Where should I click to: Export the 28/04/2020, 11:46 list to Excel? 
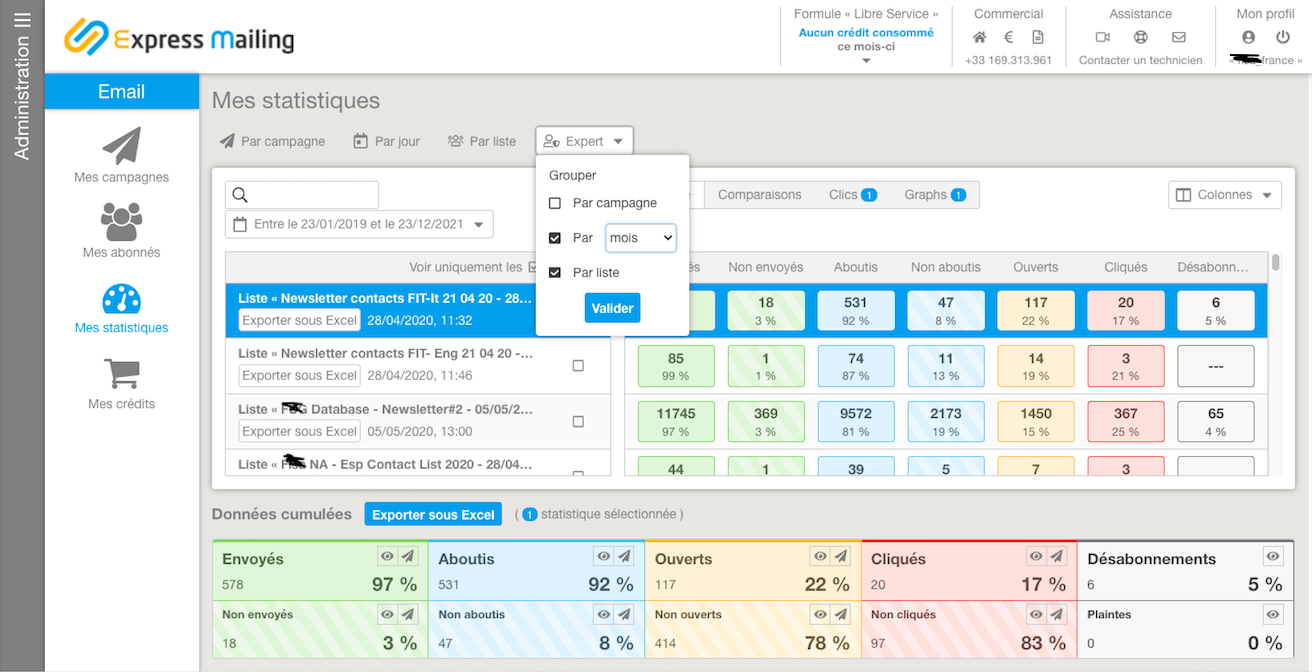pos(300,375)
